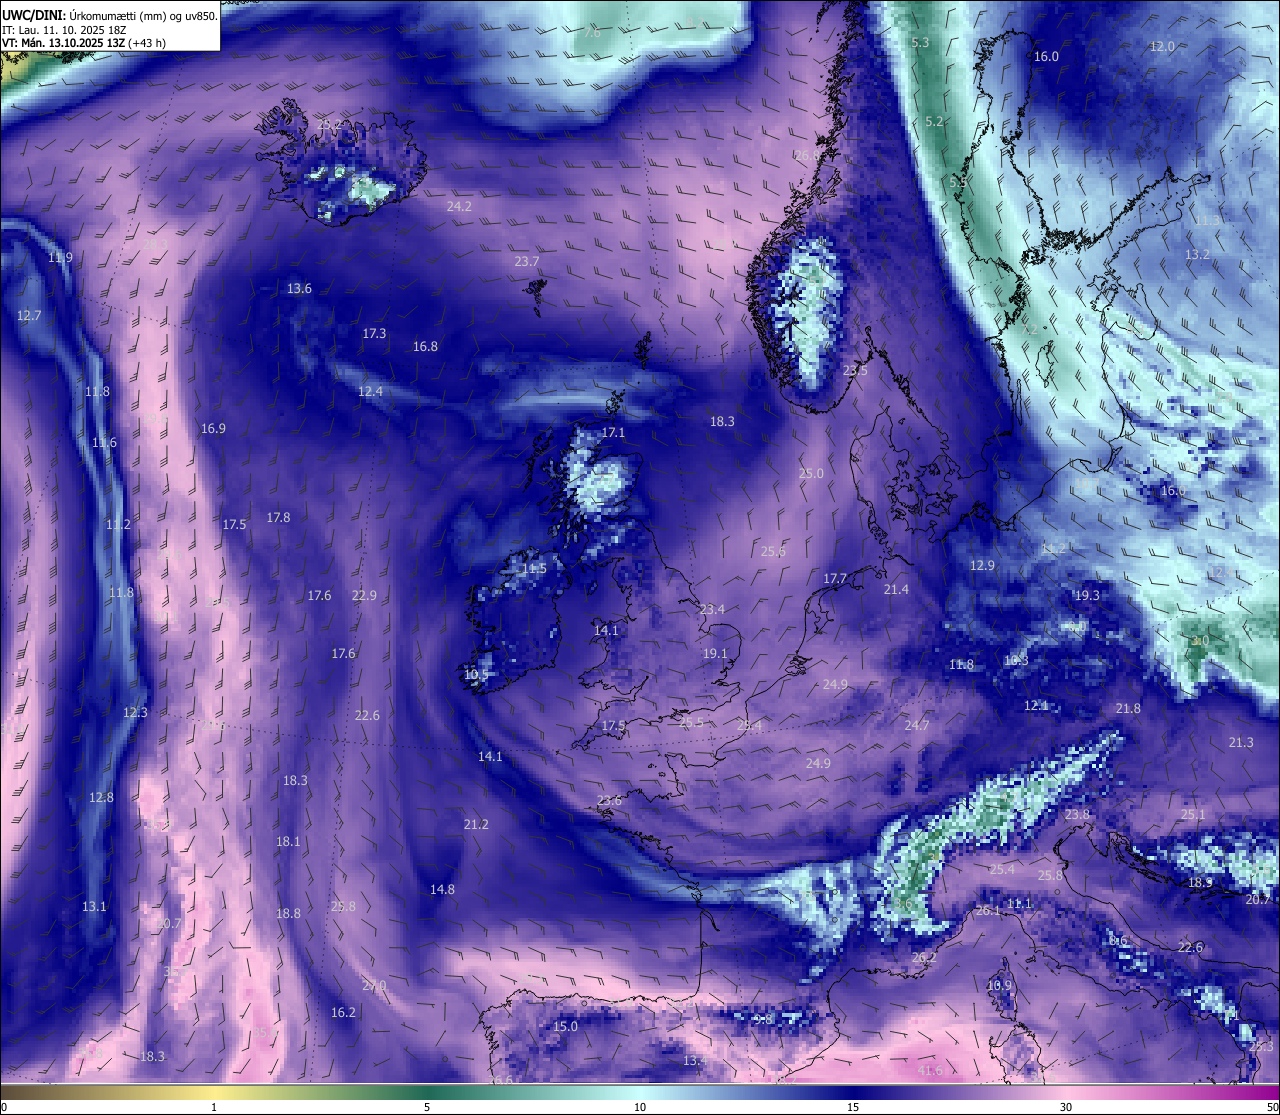Click the map value 23.5
The image size is (1280, 1115).
[855, 370]
